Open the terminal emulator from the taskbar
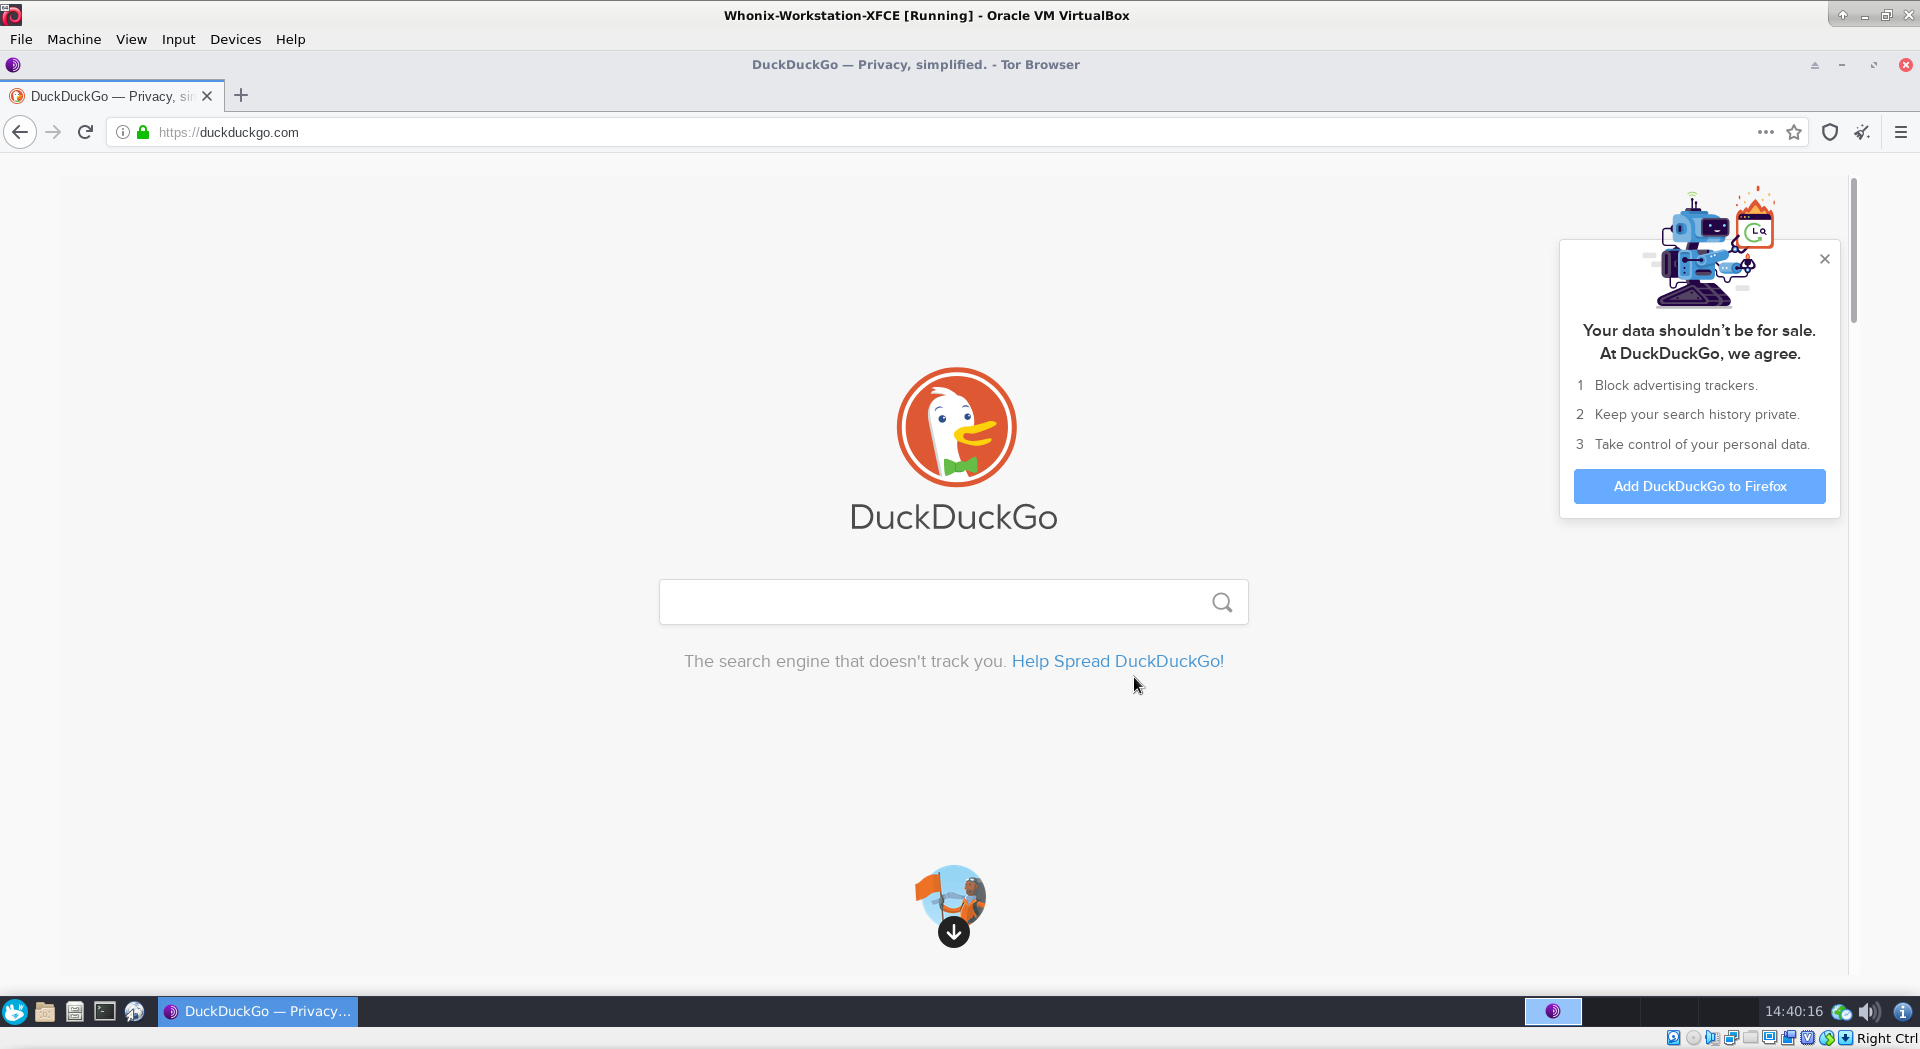The width and height of the screenshot is (1920, 1049). point(105,1011)
